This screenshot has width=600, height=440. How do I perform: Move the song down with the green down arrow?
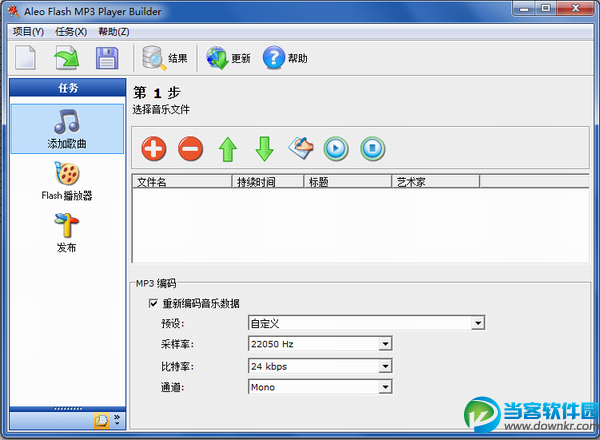[x=264, y=149]
